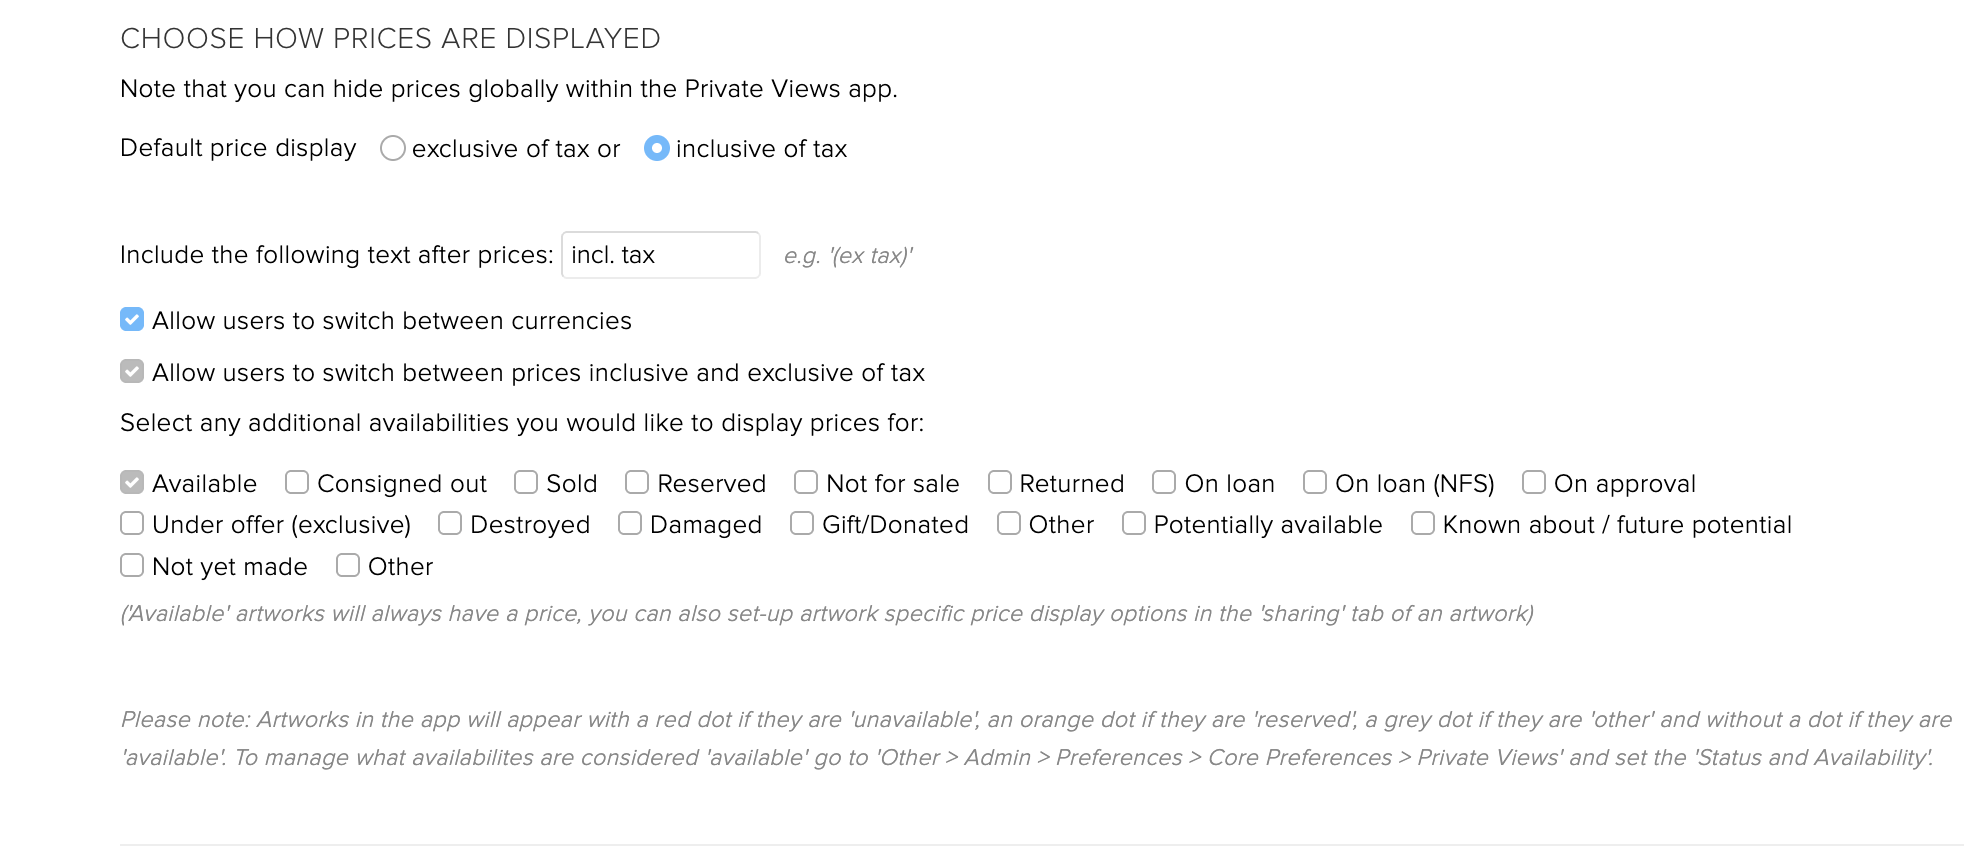The height and width of the screenshot is (852, 1964).
Task: Check the Not yet made checkbox
Action: pos(132,566)
